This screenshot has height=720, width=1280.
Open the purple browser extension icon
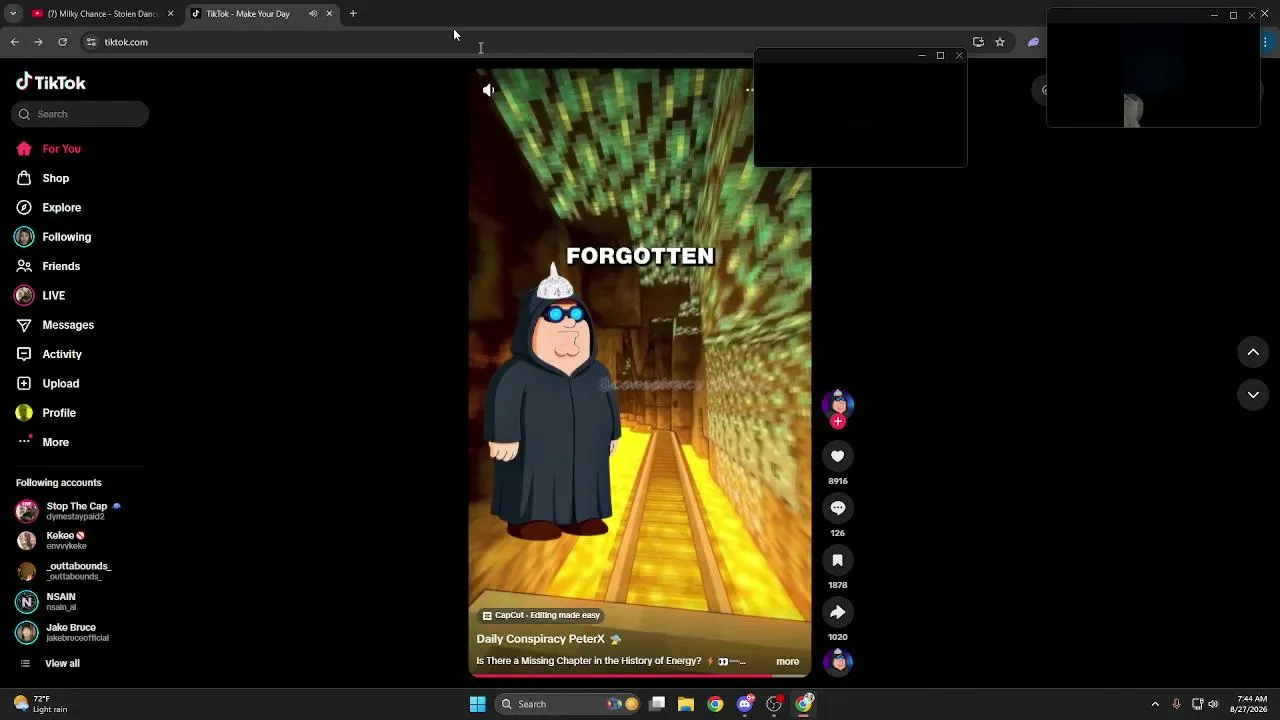pyautogui.click(x=1033, y=42)
